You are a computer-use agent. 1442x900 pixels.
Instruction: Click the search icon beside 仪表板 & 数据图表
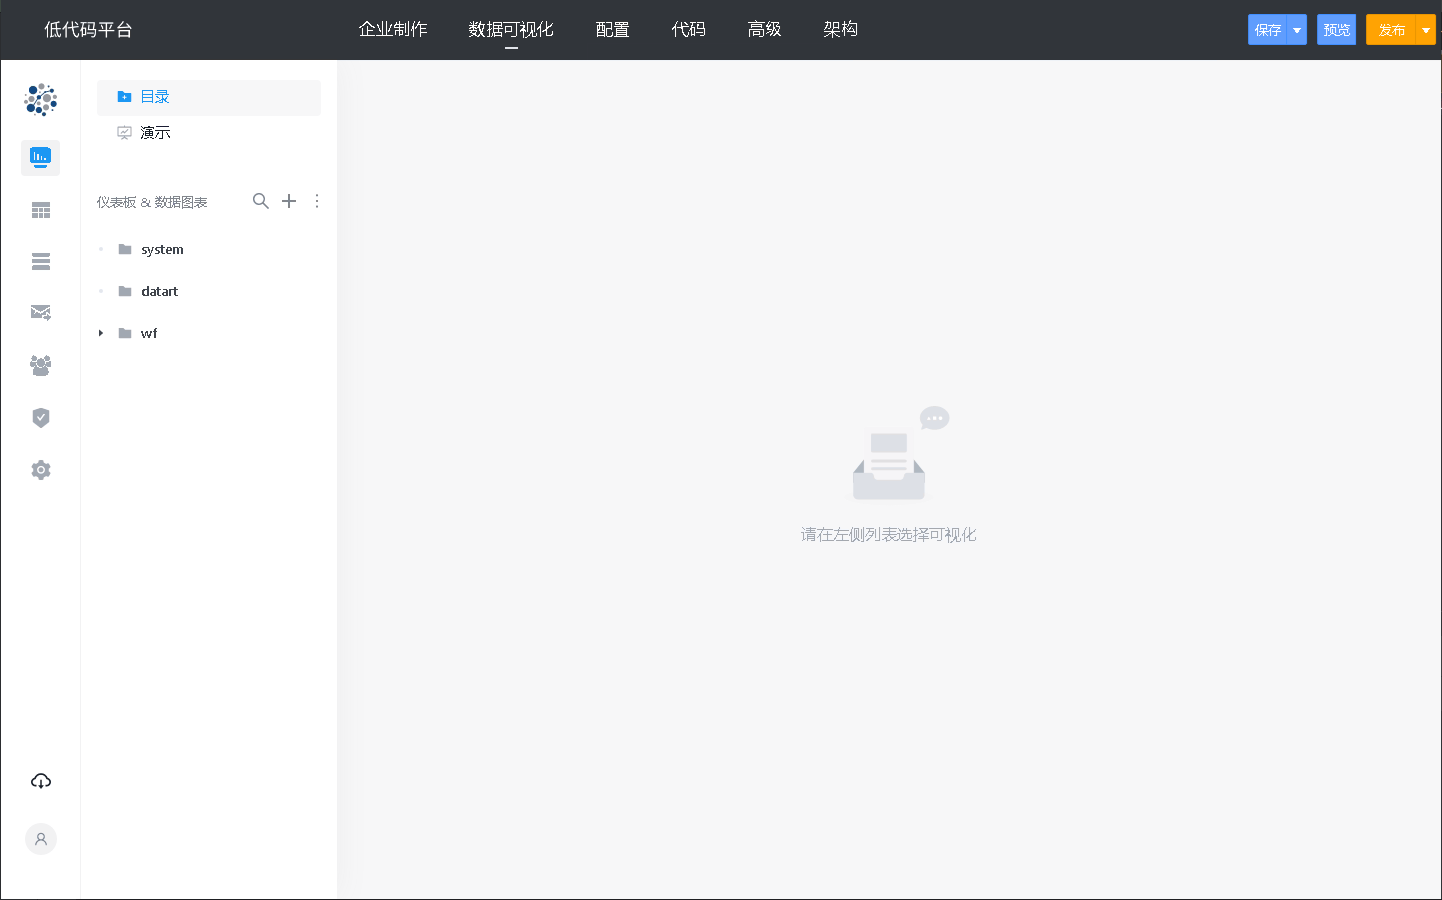coord(261,201)
